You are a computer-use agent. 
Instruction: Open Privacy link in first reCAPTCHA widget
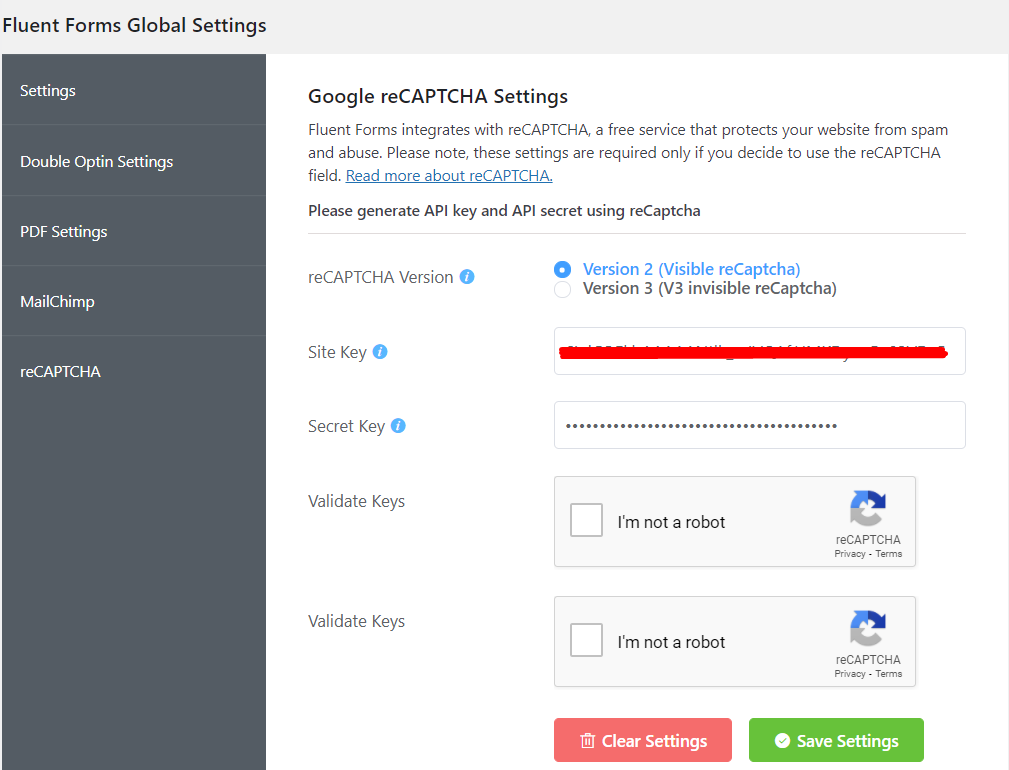(849, 554)
